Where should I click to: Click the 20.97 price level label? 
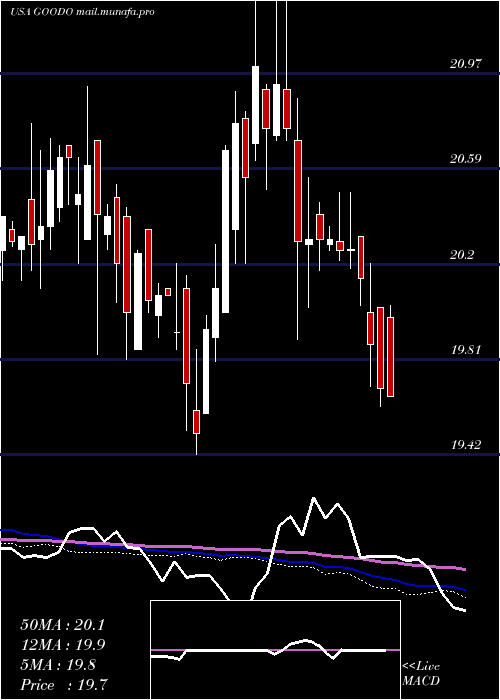[466, 64]
